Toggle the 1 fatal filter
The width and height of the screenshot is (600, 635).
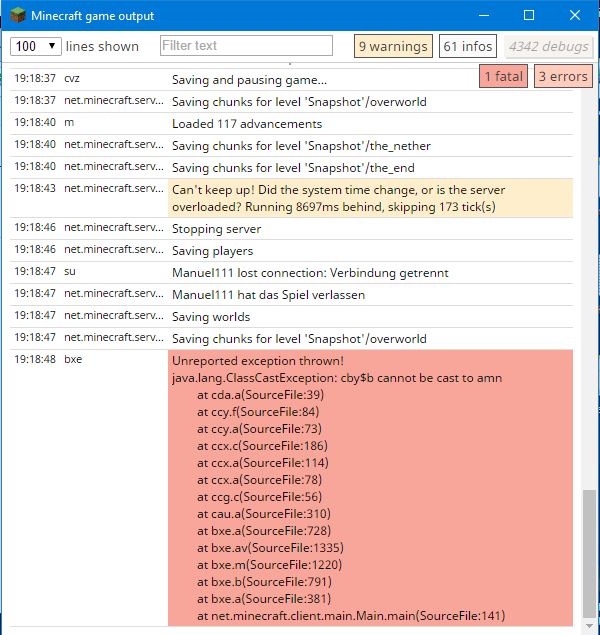coord(503,76)
